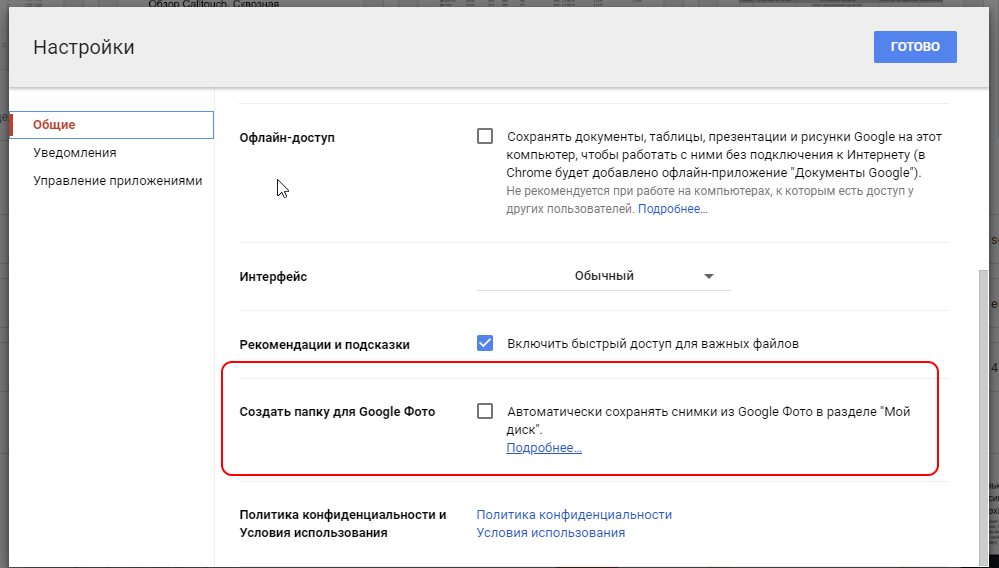Click the Интерфейс section label
This screenshot has height=568, width=999.
click(273, 277)
